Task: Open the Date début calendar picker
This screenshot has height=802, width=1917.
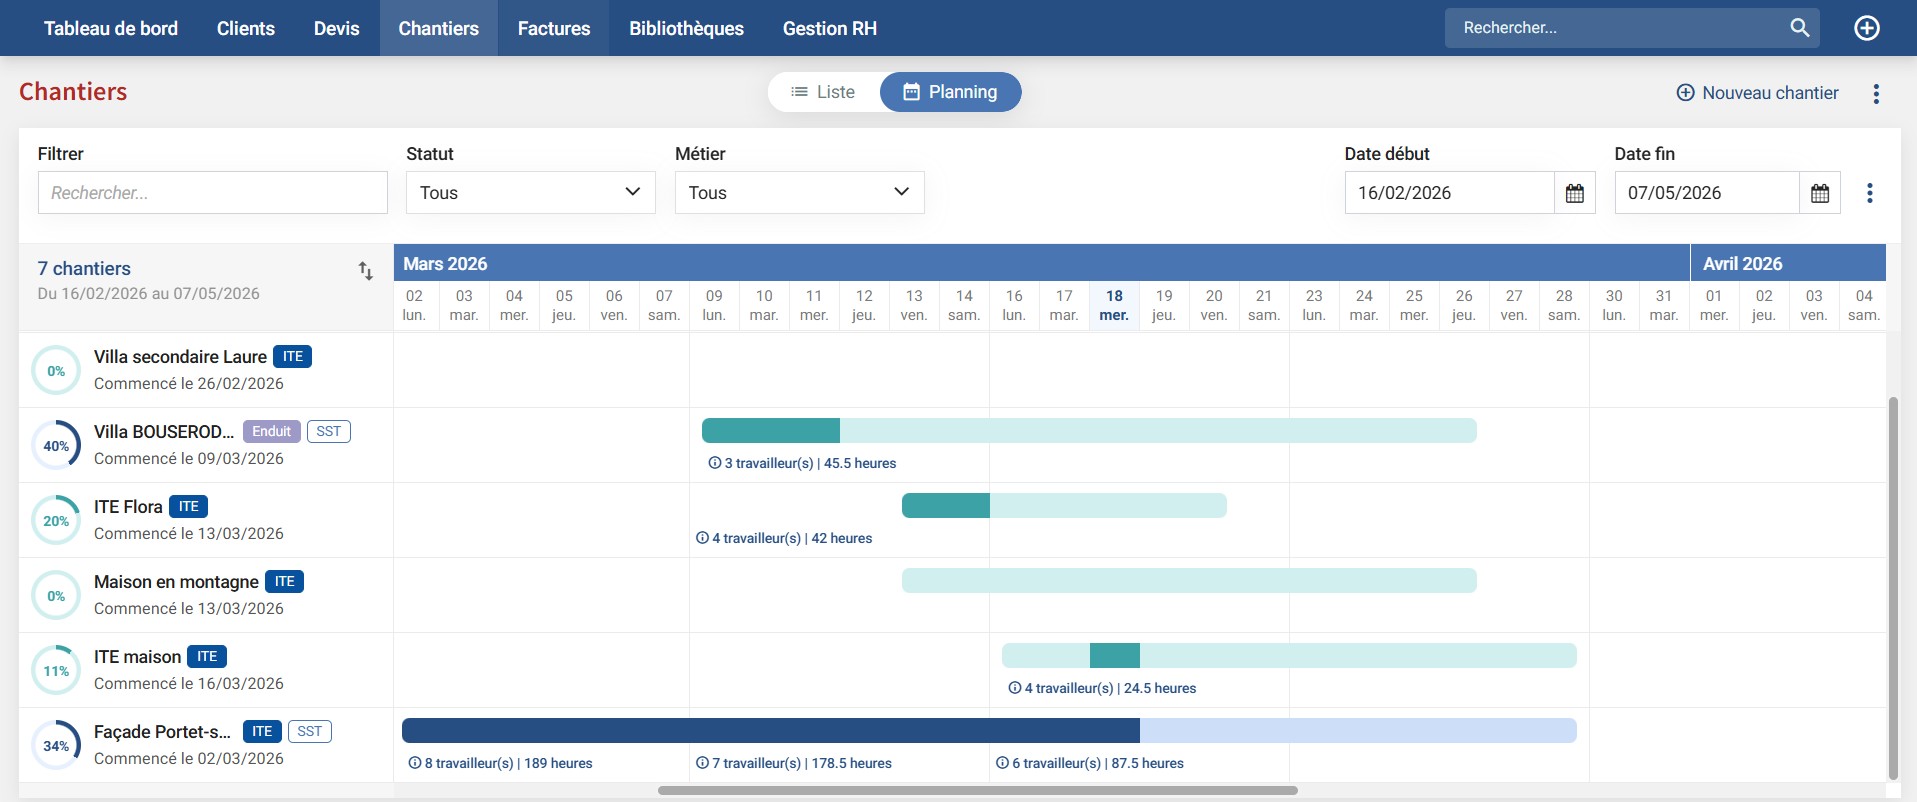Action: click(1574, 193)
